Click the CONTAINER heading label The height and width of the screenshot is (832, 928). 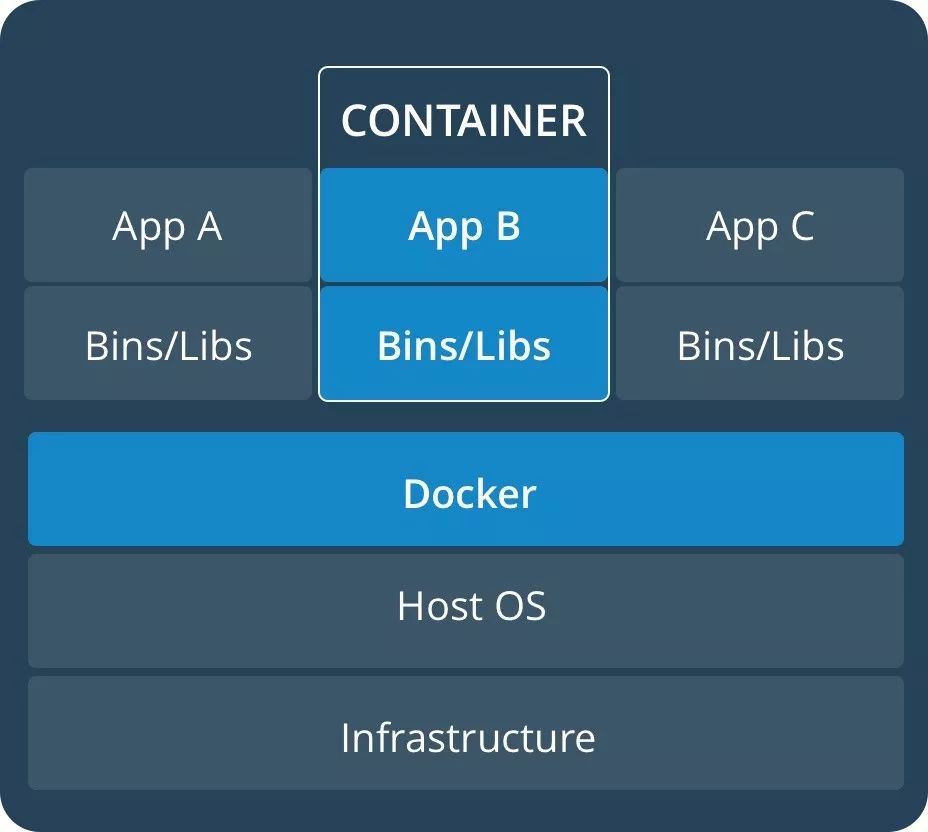tap(463, 121)
